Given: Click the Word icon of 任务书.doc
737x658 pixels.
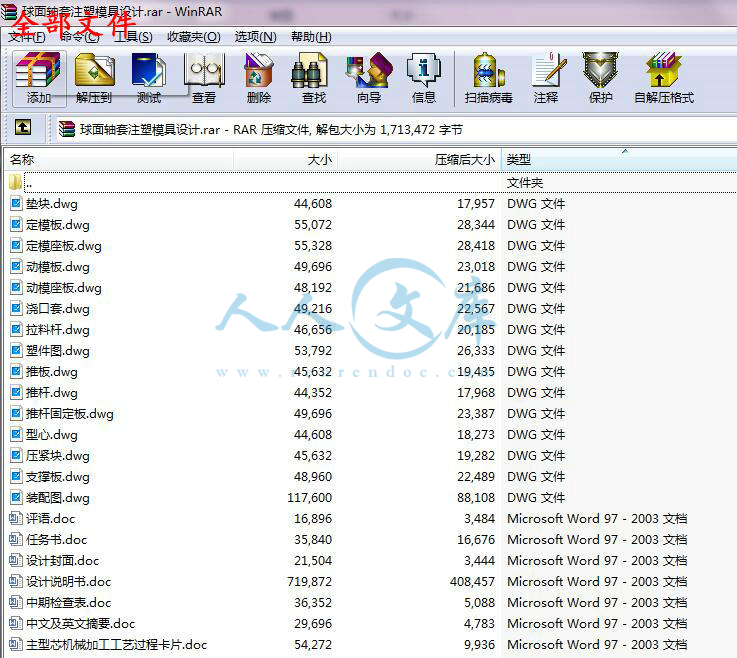Looking at the screenshot, I should (16, 539).
